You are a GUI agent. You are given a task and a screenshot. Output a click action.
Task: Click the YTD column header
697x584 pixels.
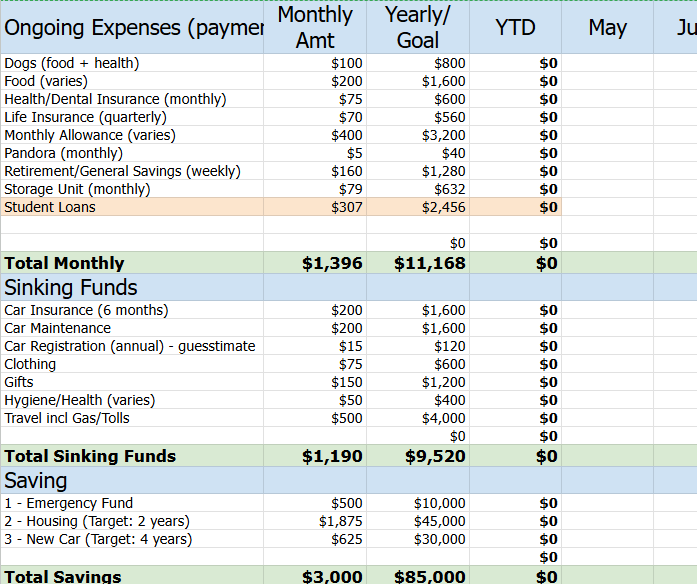(515, 27)
